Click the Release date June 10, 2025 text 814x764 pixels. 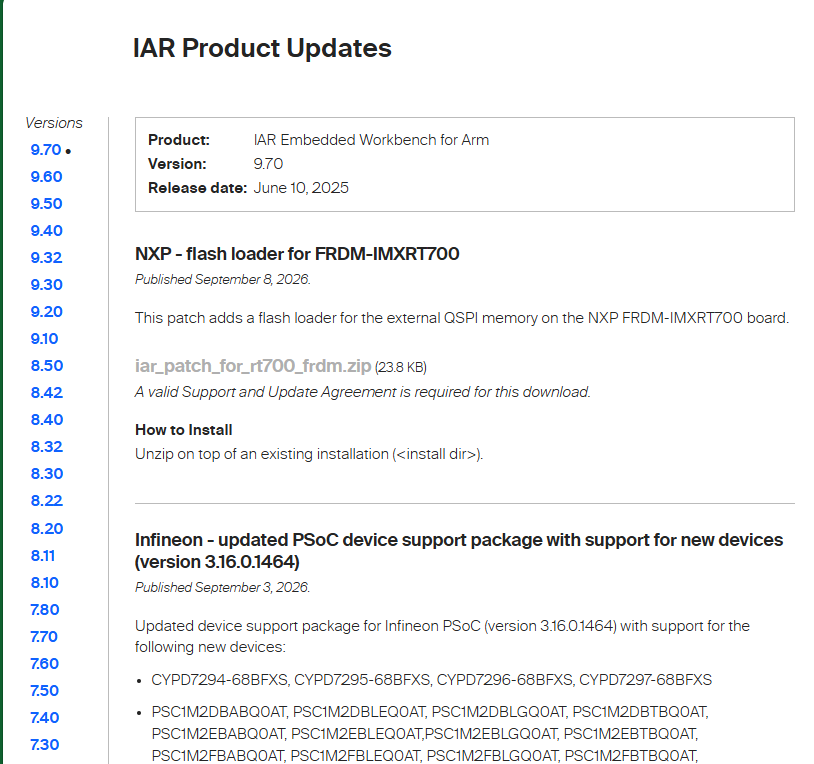tap(248, 188)
